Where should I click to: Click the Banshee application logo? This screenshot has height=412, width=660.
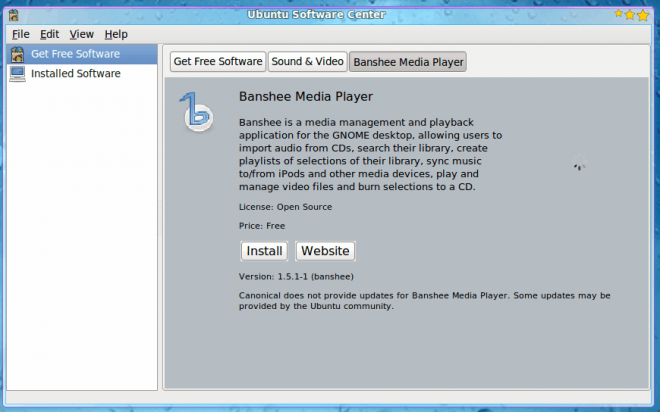click(197, 112)
